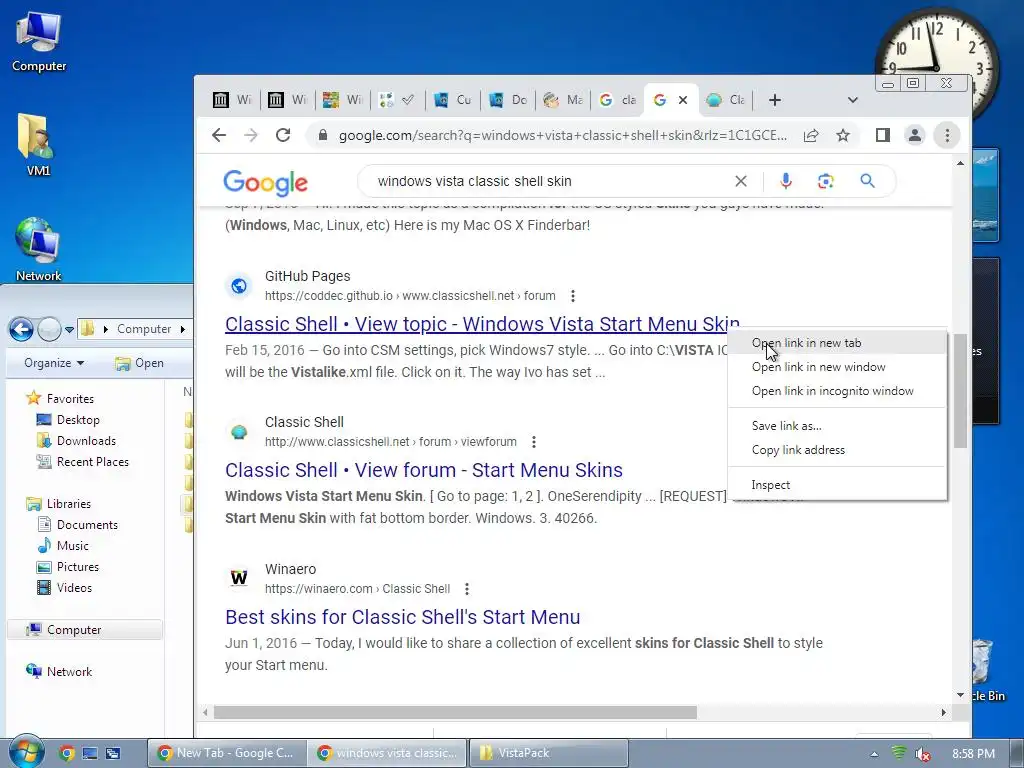Open a new Chrome tab

(775, 100)
